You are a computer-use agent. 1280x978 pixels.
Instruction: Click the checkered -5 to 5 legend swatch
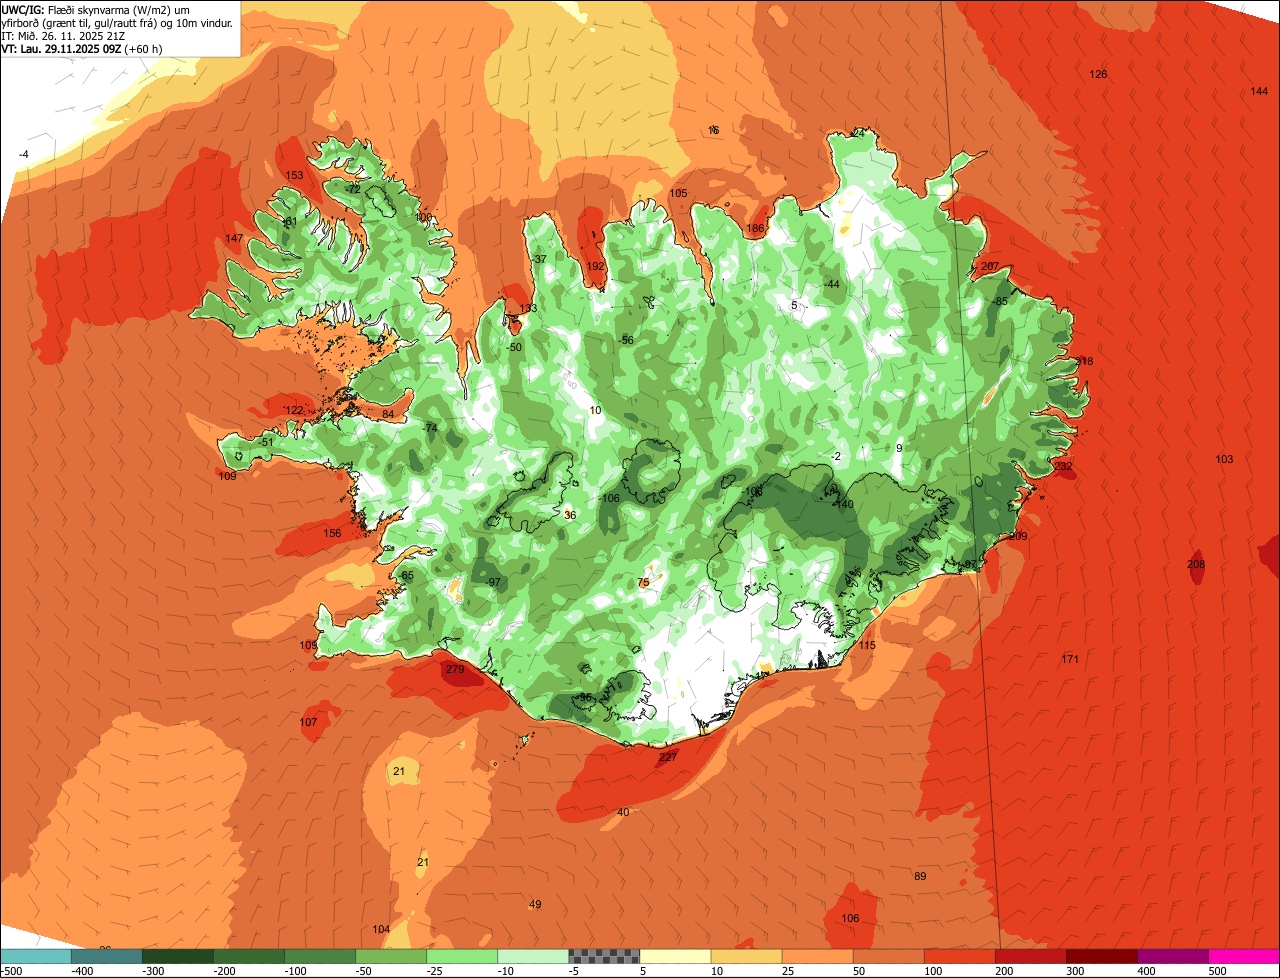click(x=603, y=956)
